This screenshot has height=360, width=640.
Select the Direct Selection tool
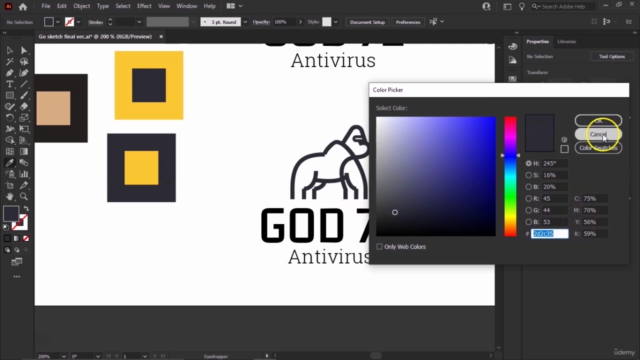24,51
